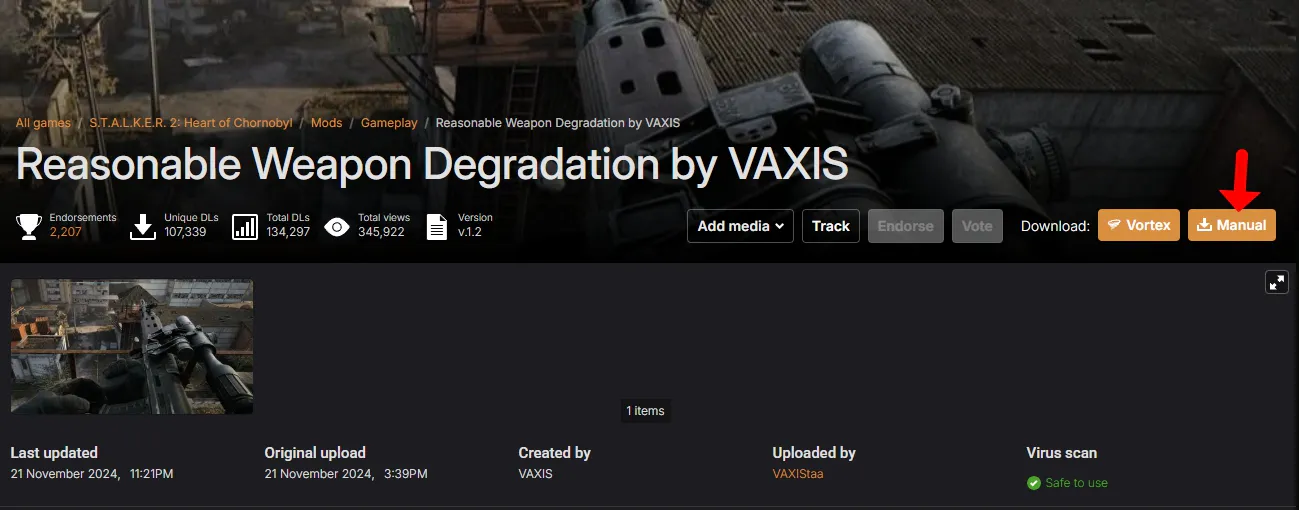Navigate to the Mods breadcrumb
The height and width of the screenshot is (510, 1299).
(327, 123)
